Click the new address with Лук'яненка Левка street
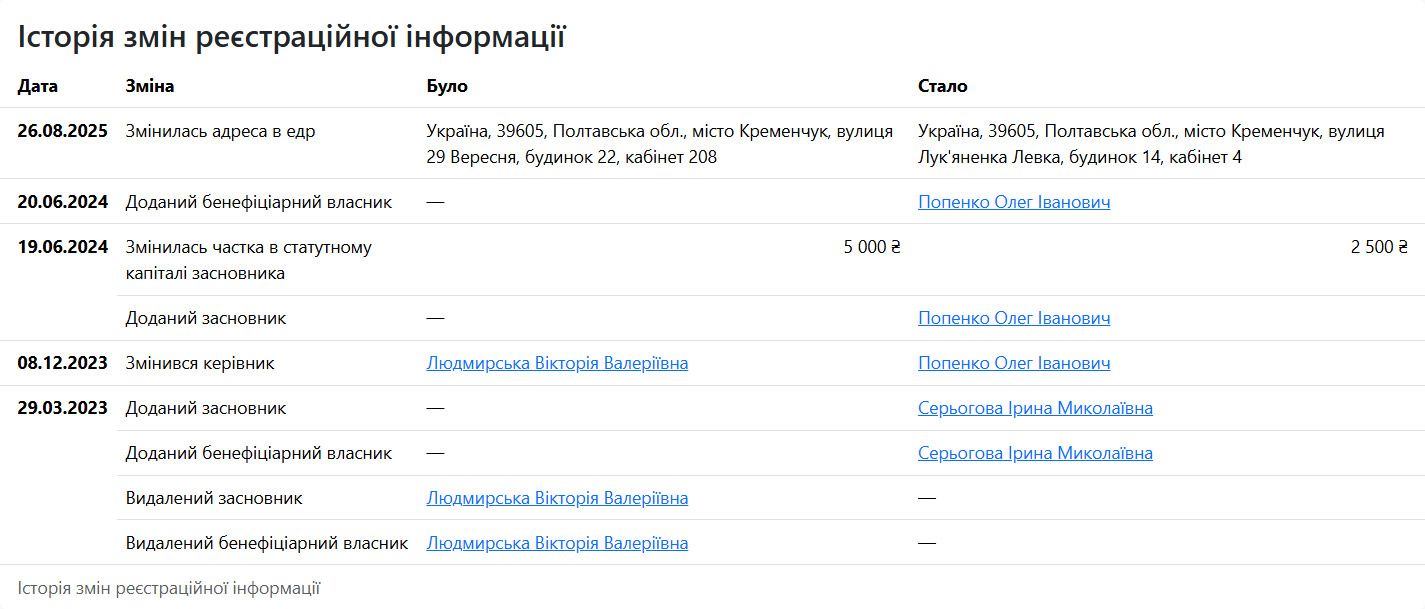Image resolution: width=1425 pixels, height=609 pixels. pos(1151,144)
